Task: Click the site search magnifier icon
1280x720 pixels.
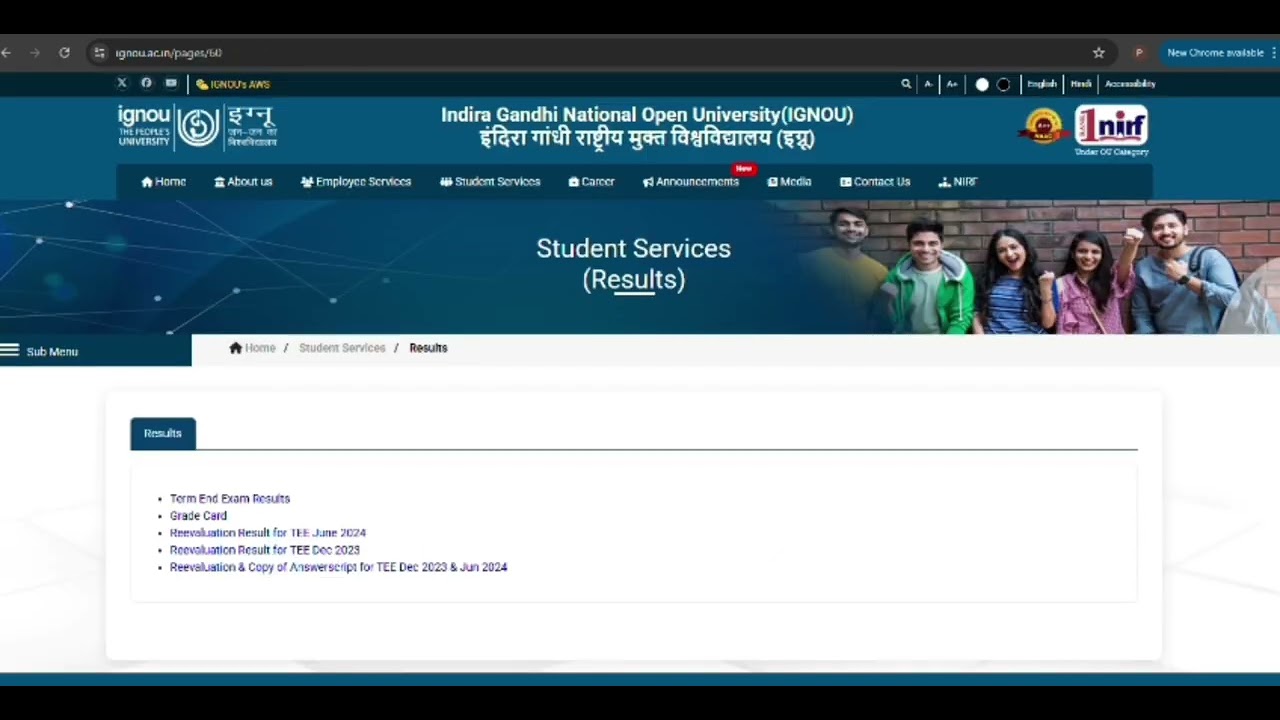Action: 906,84
